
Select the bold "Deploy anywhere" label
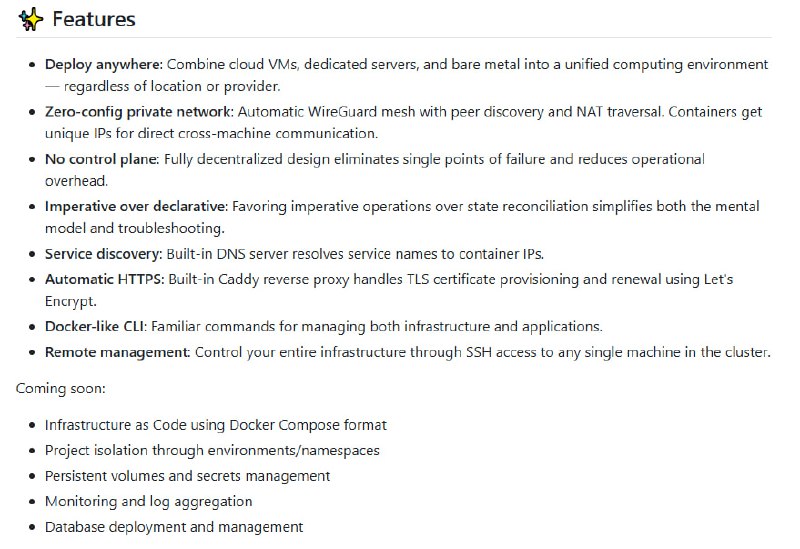[x=103, y=65]
